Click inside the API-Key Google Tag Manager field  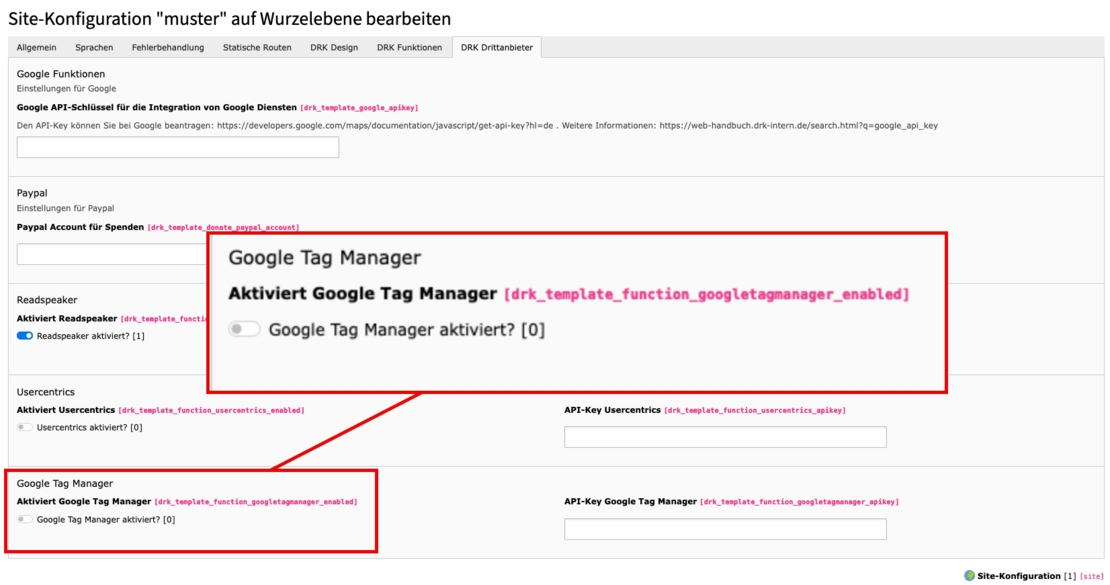coord(725,528)
